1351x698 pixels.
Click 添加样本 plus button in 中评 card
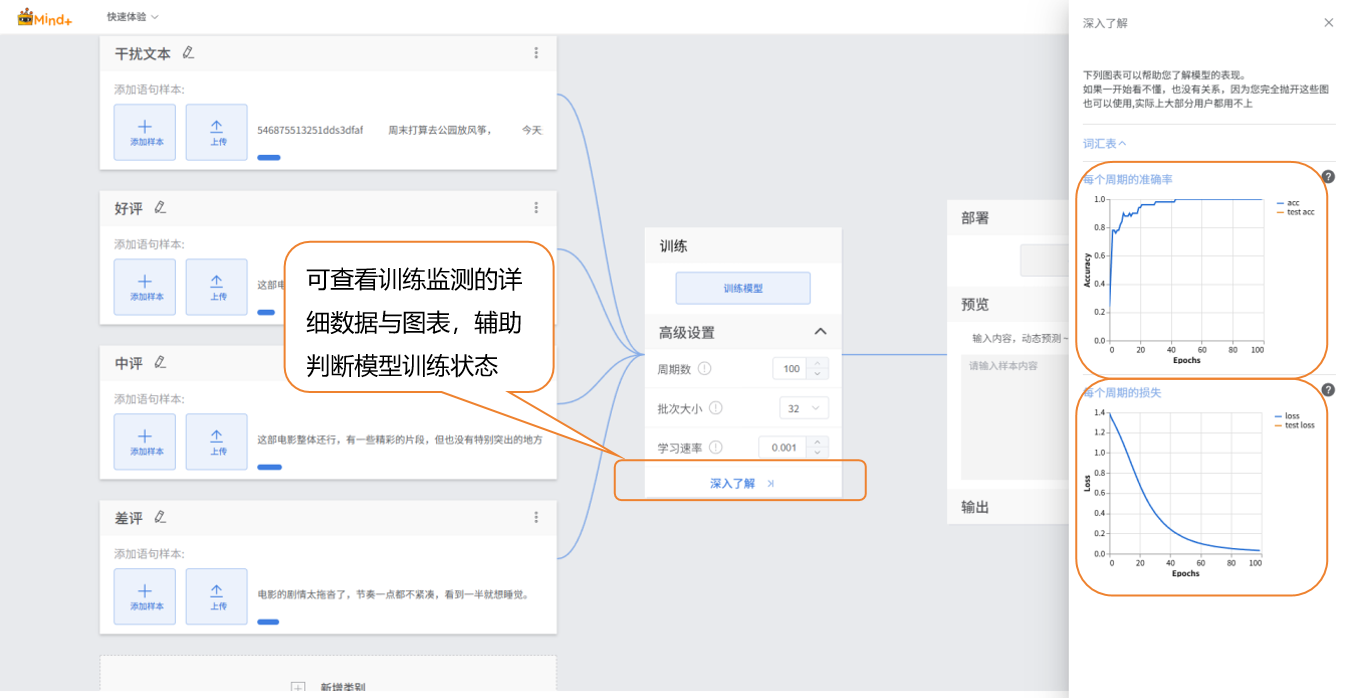[x=145, y=442]
